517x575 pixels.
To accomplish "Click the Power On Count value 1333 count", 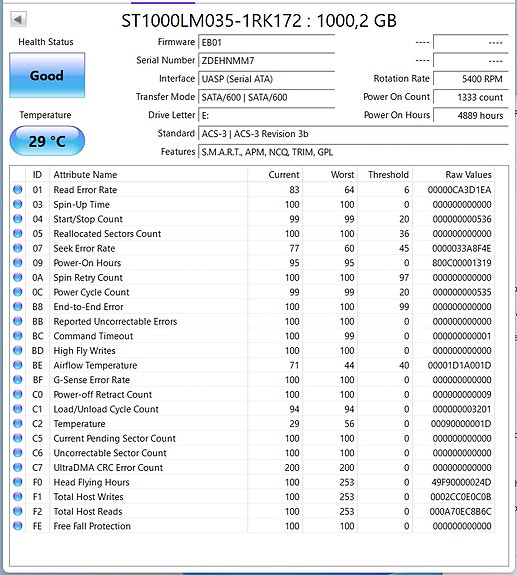I will click(471, 97).
